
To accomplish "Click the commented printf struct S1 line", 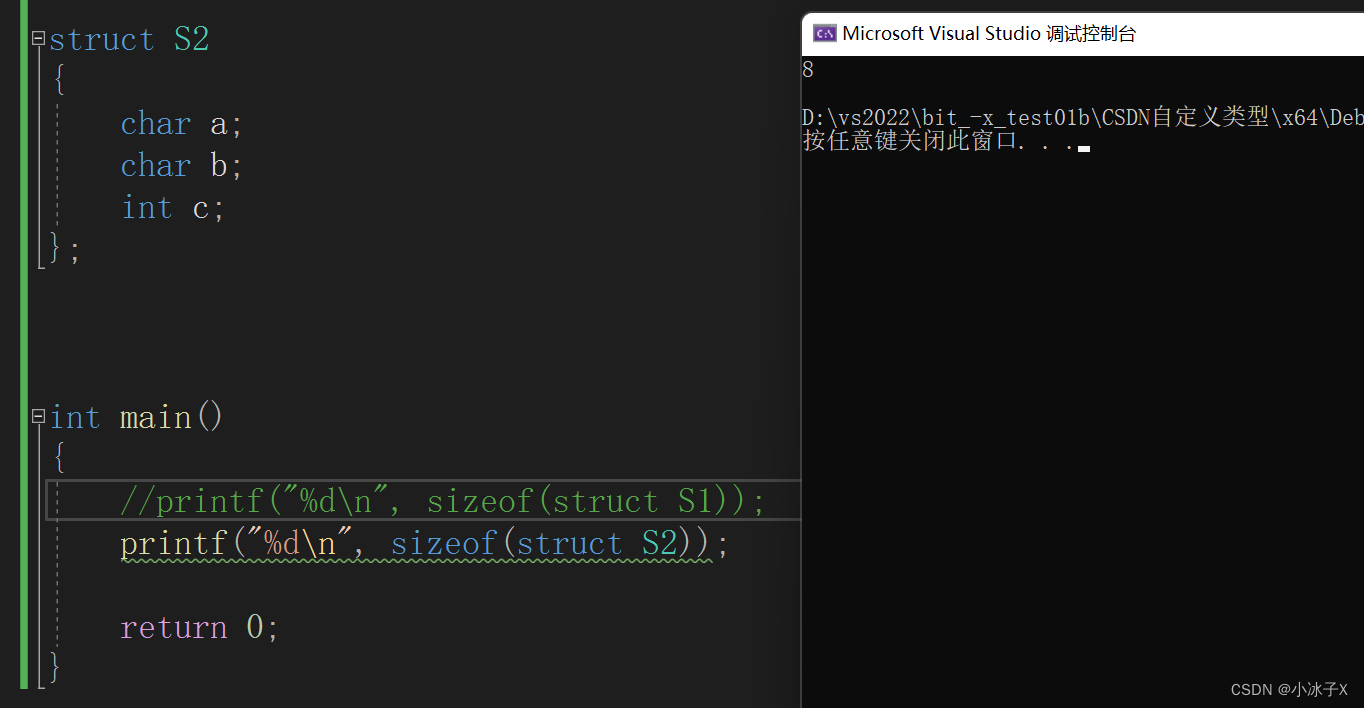I will (x=443, y=500).
